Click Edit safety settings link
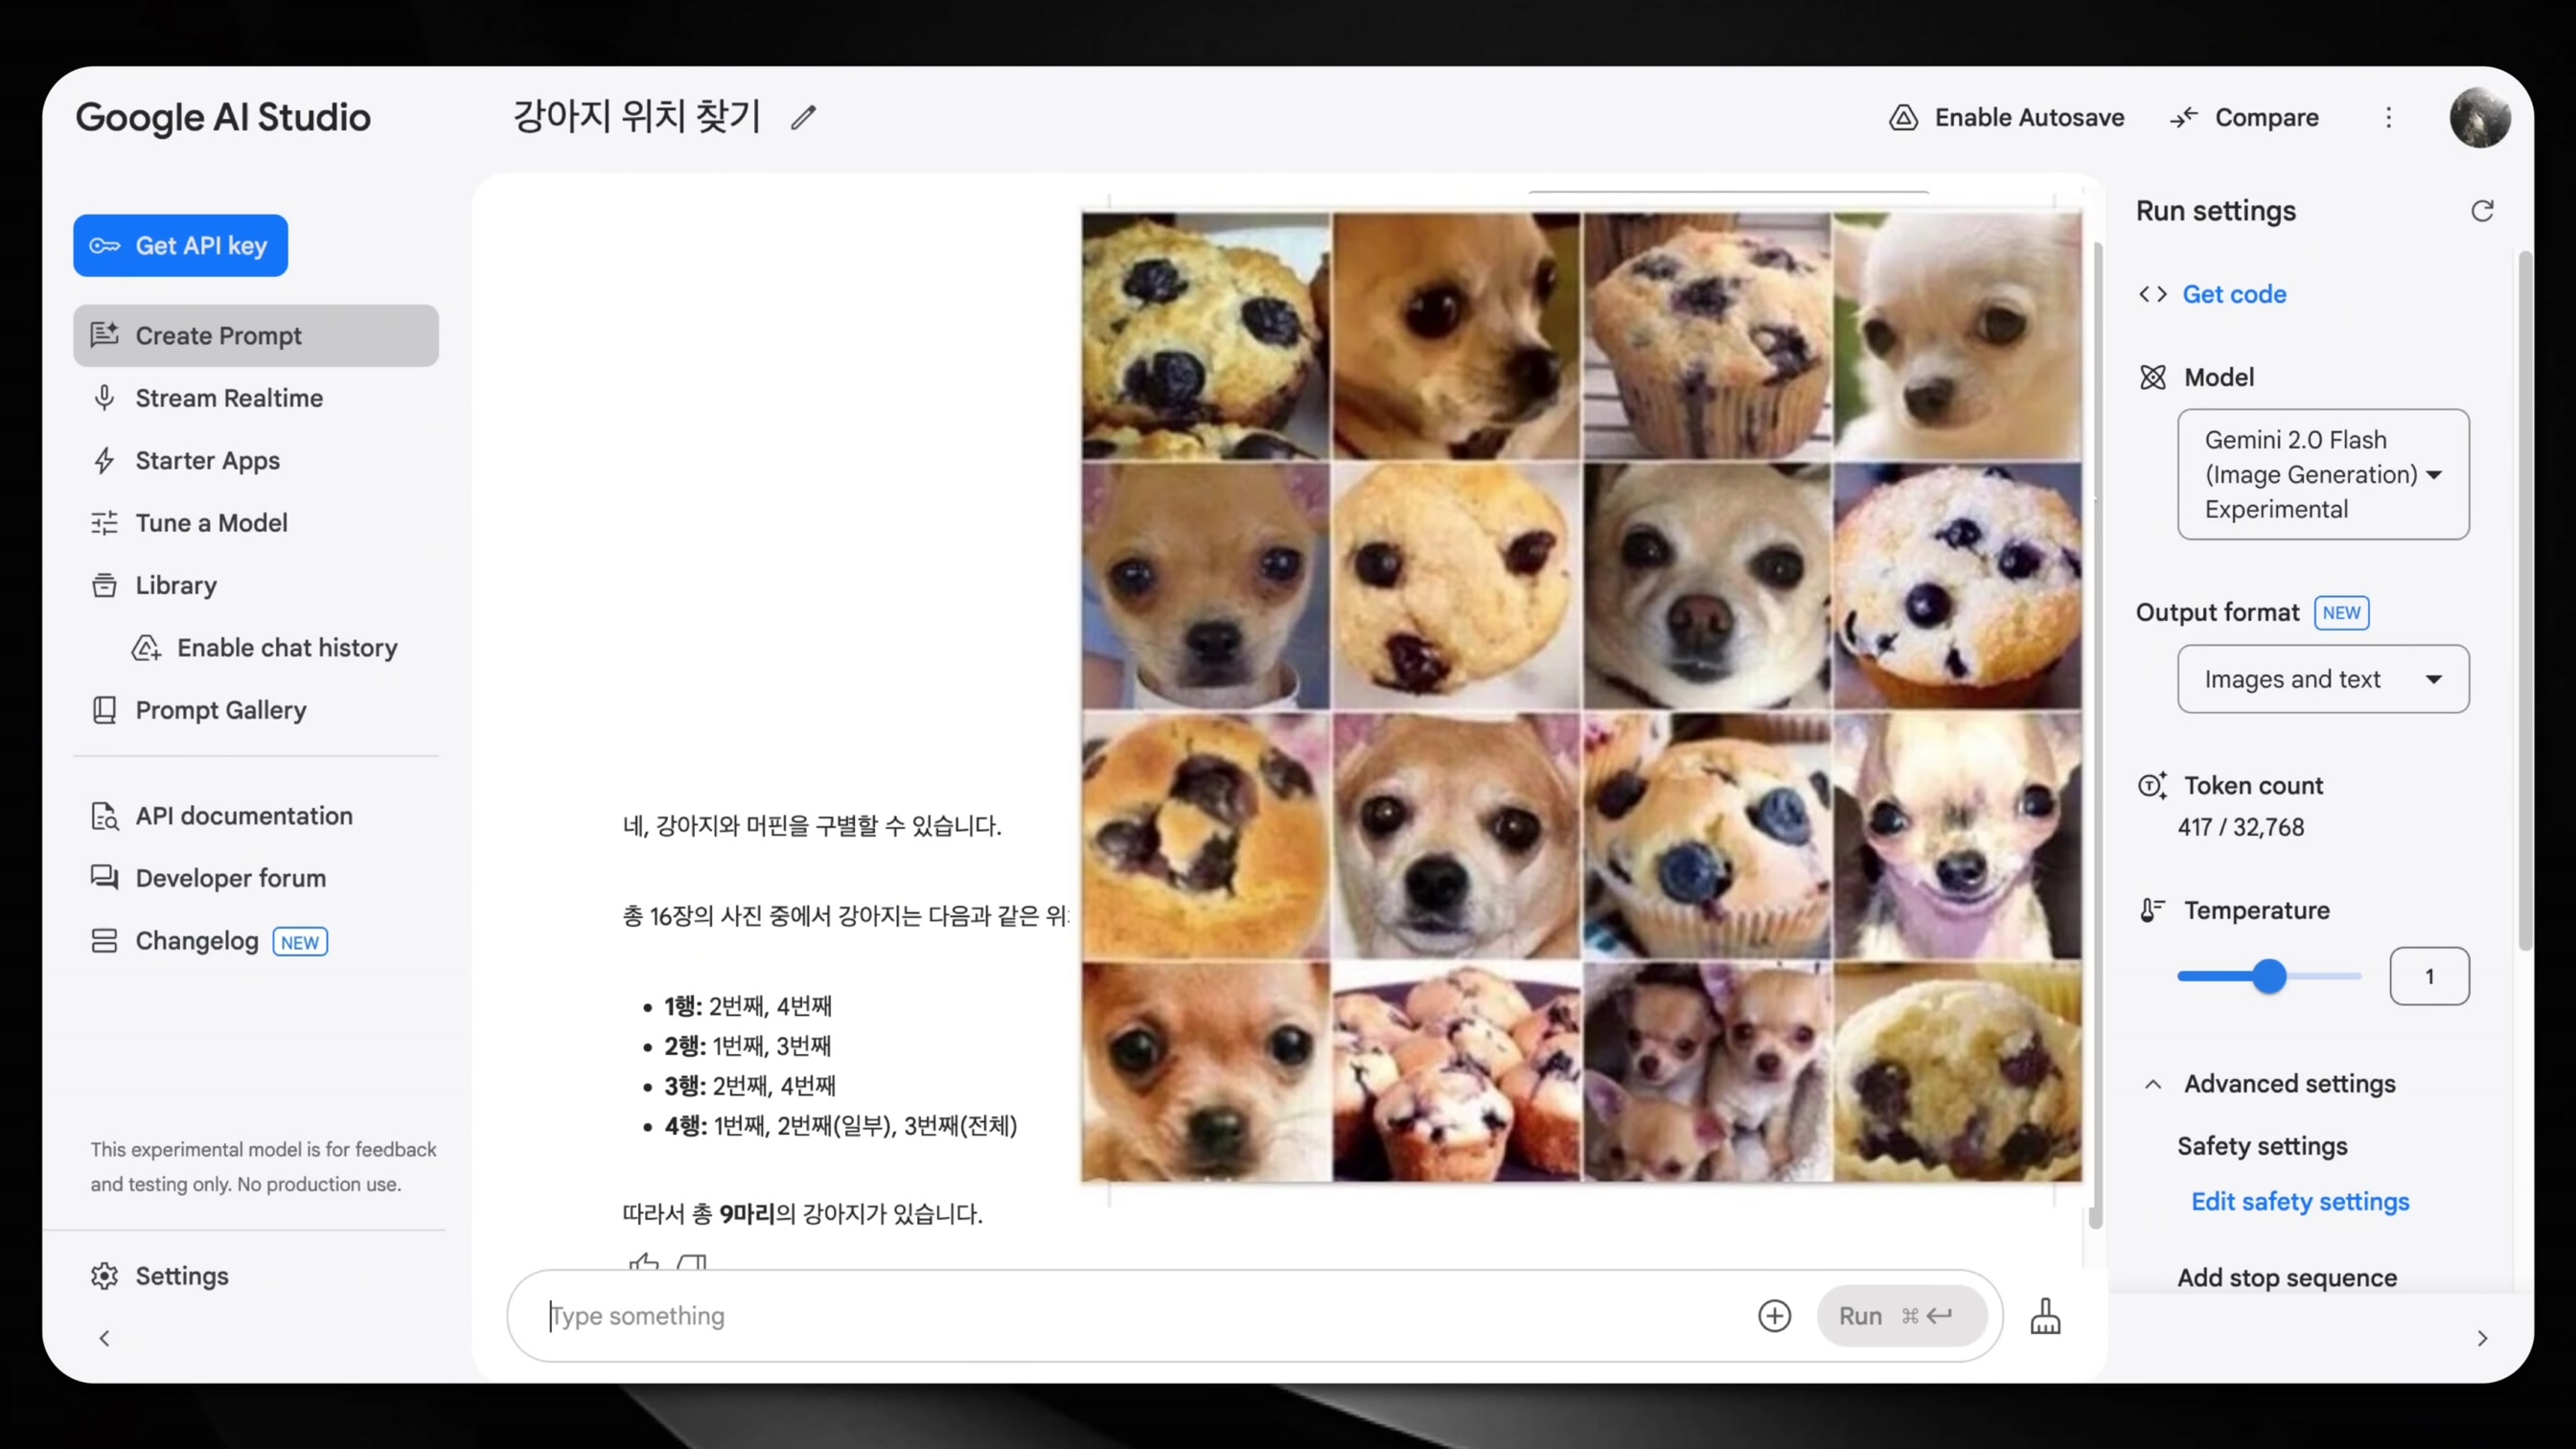Viewport: 2576px width, 1449px height. point(2300,1201)
